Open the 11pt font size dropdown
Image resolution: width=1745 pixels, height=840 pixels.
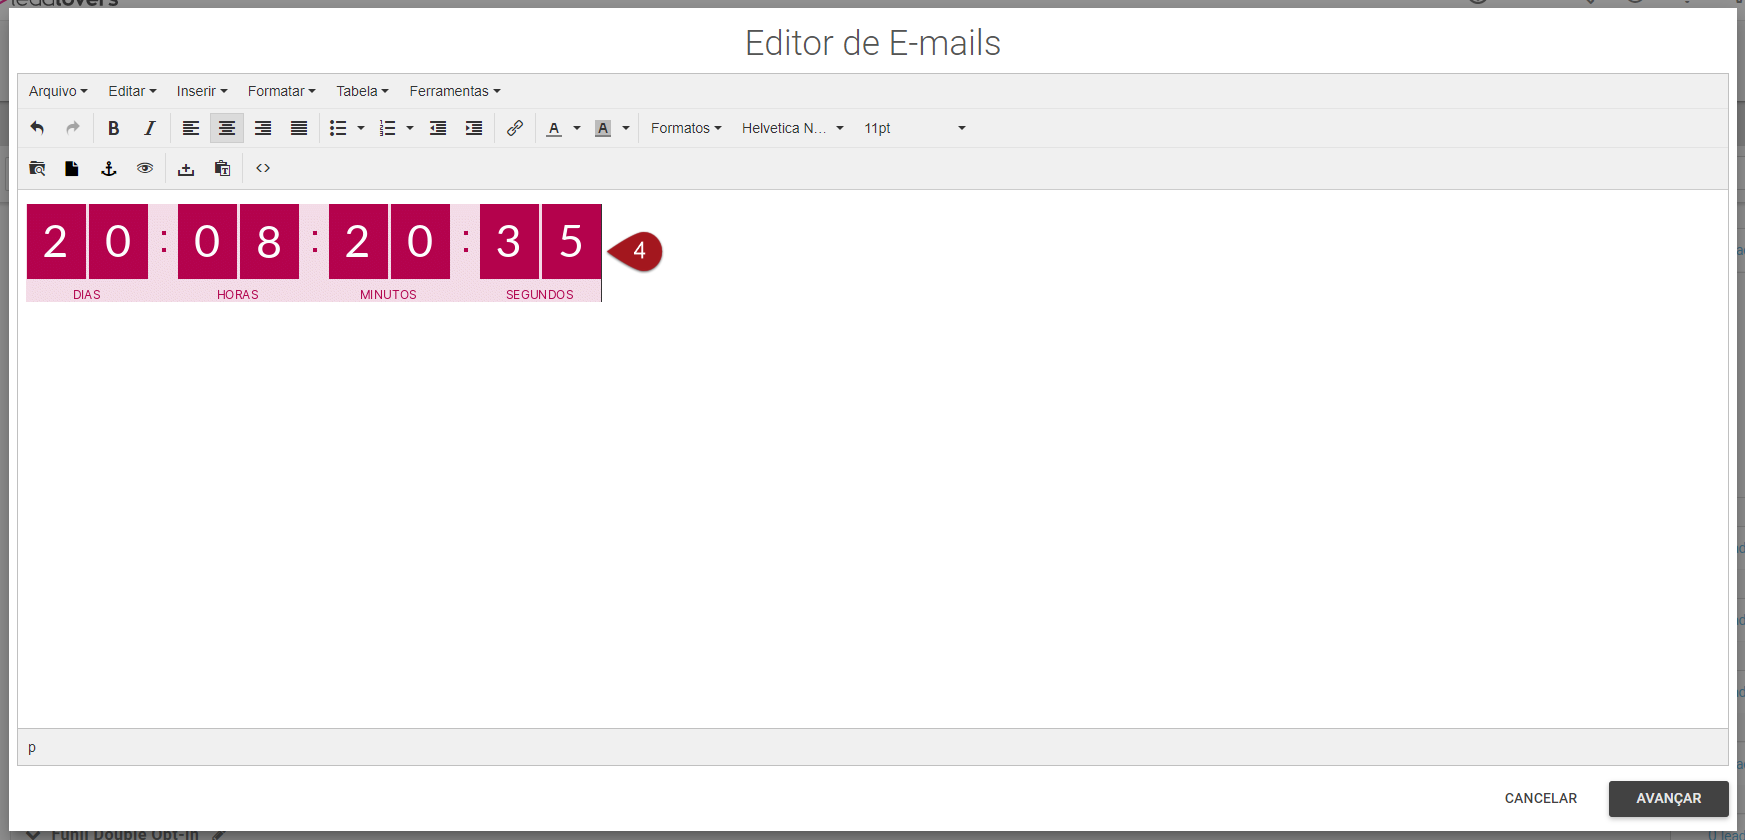[x=914, y=128]
